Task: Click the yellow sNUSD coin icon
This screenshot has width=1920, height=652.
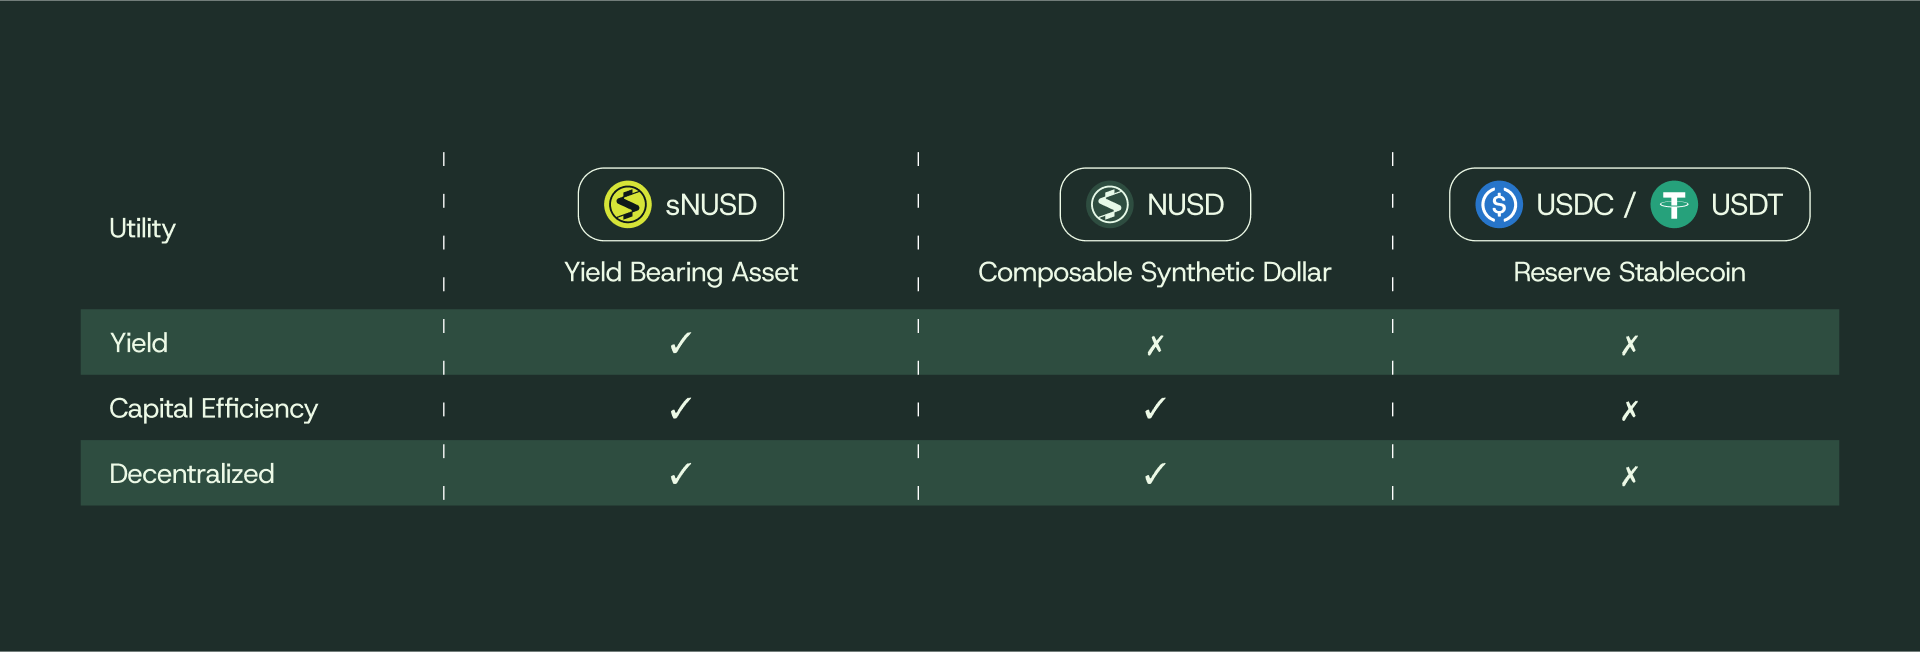Action: click(628, 204)
